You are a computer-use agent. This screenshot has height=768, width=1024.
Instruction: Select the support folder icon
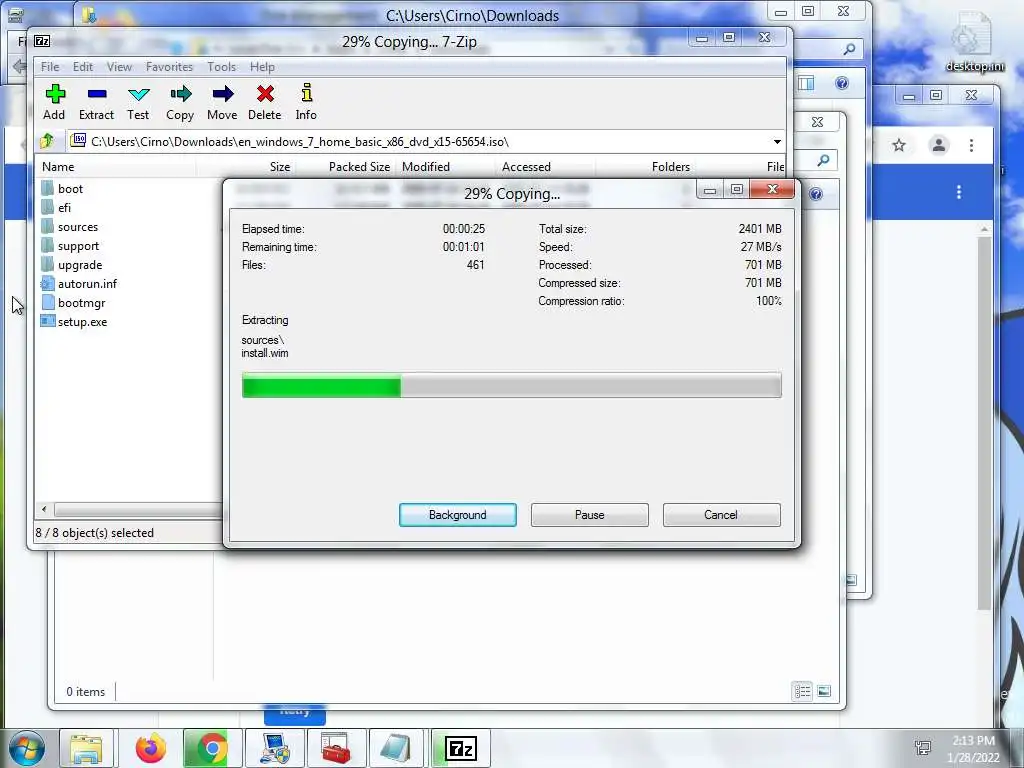(47, 246)
